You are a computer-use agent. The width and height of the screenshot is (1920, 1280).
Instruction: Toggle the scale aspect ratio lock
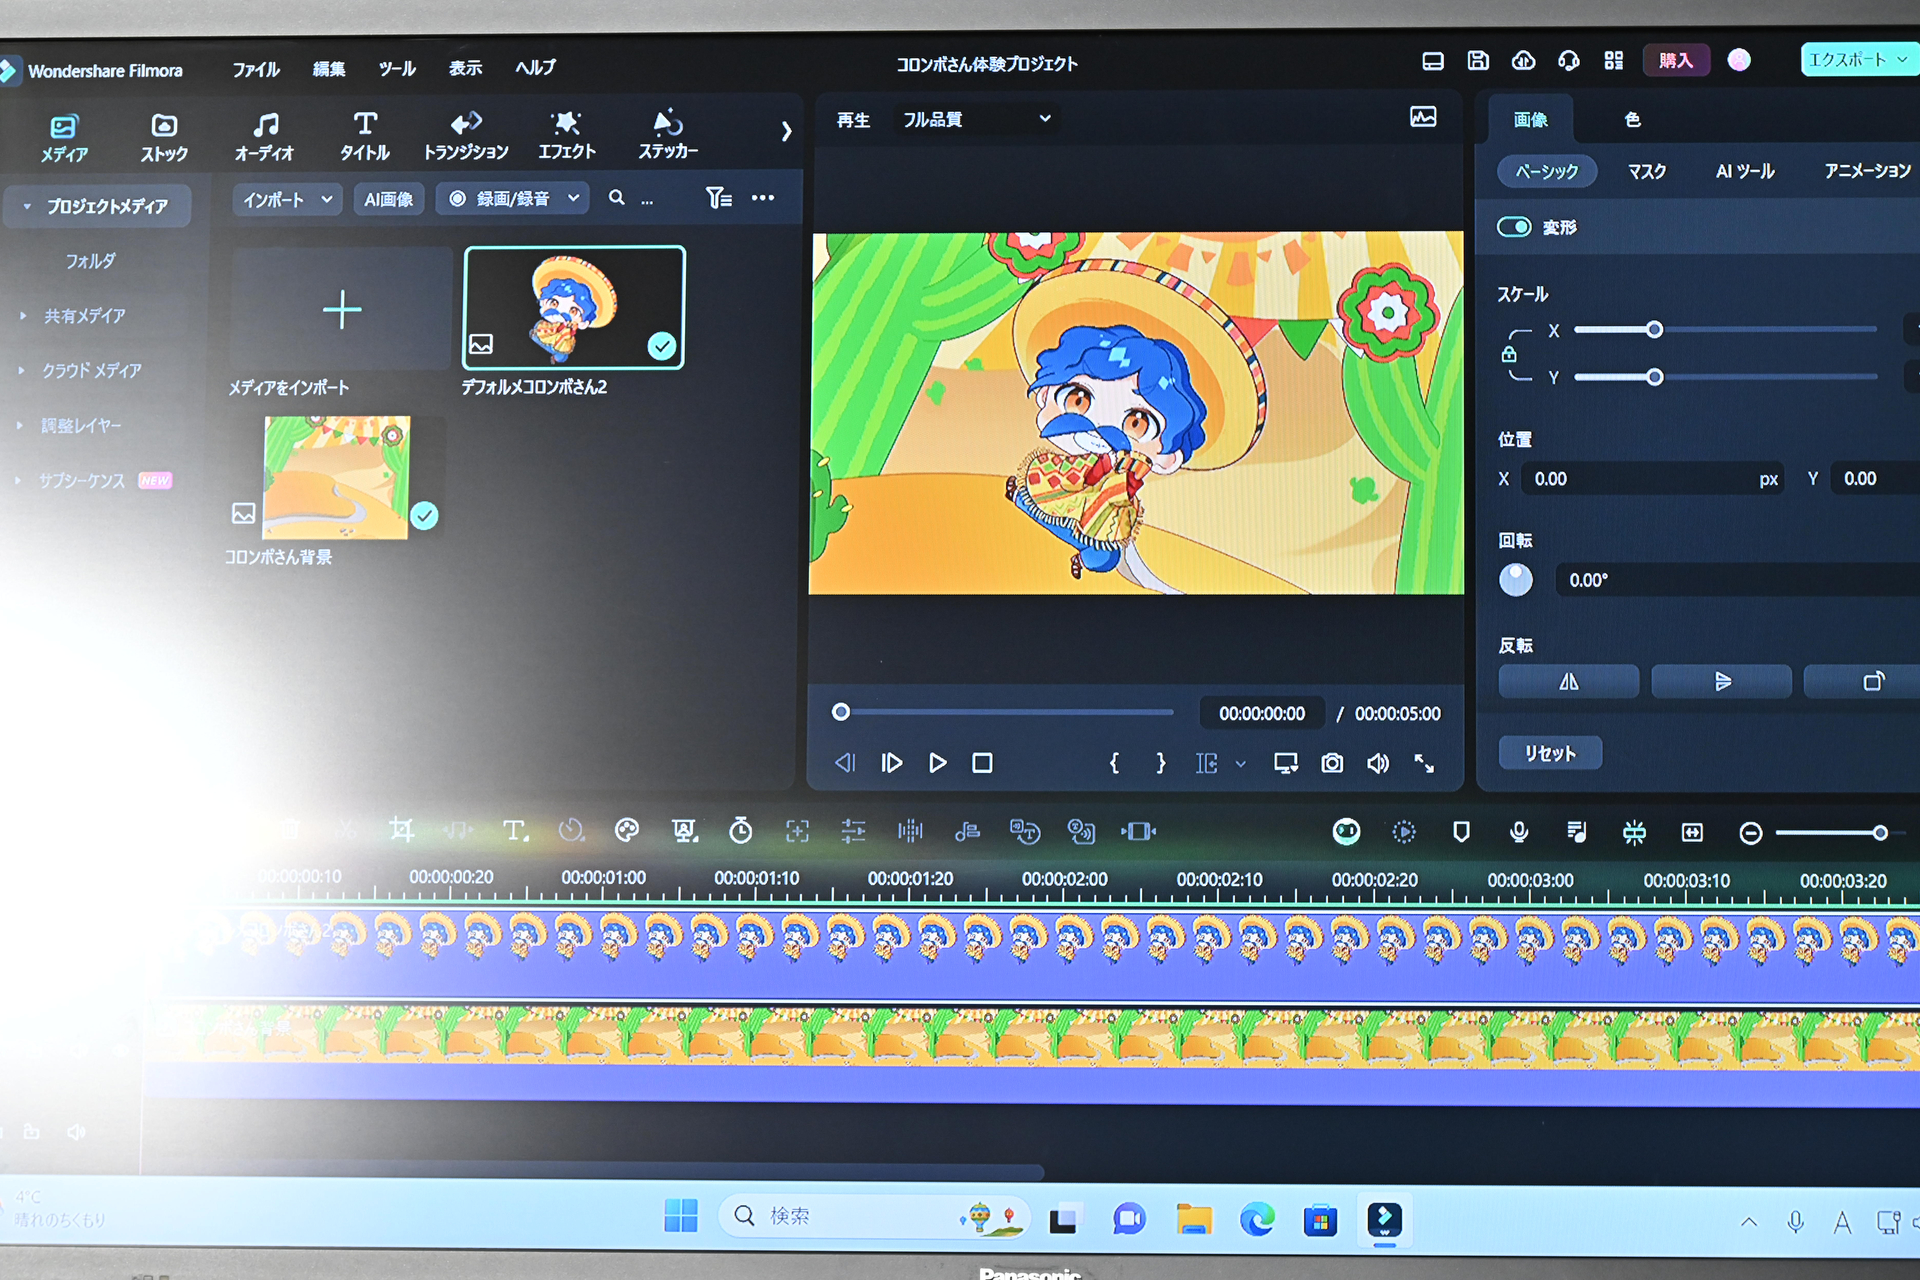coord(1509,354)
